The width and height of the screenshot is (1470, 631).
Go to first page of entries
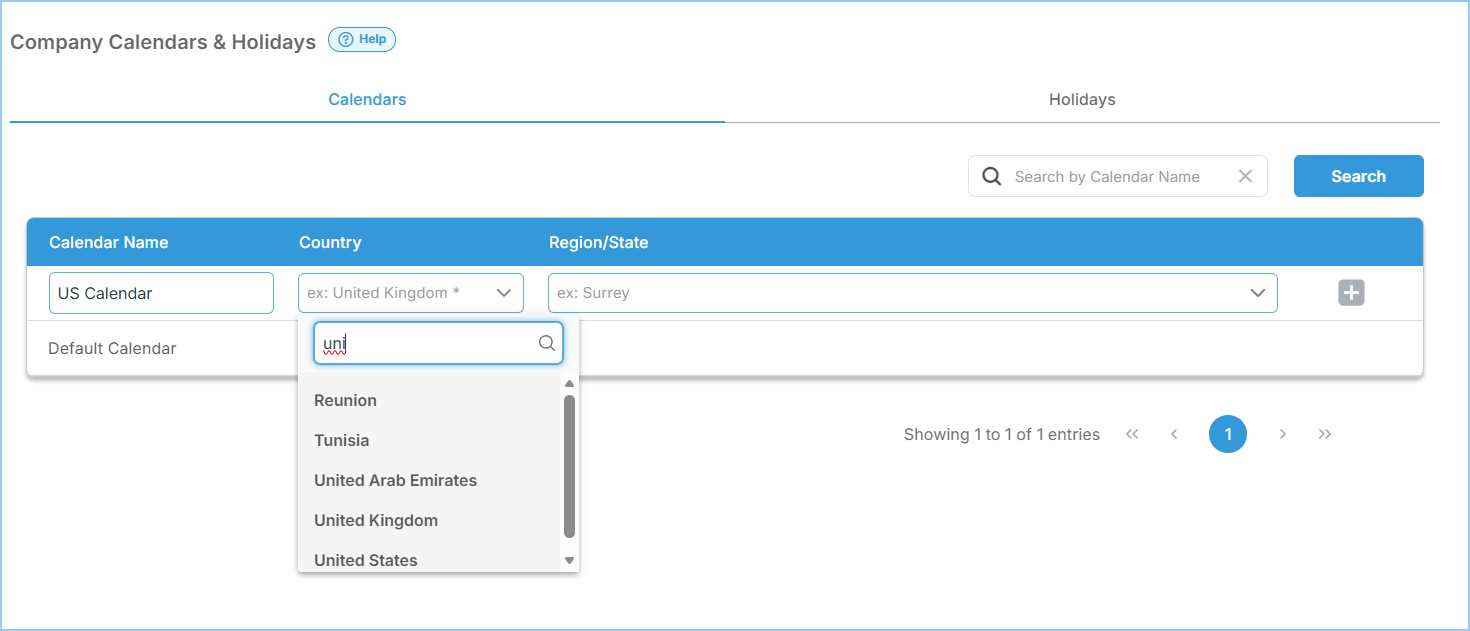click(x=1132, y=434)
